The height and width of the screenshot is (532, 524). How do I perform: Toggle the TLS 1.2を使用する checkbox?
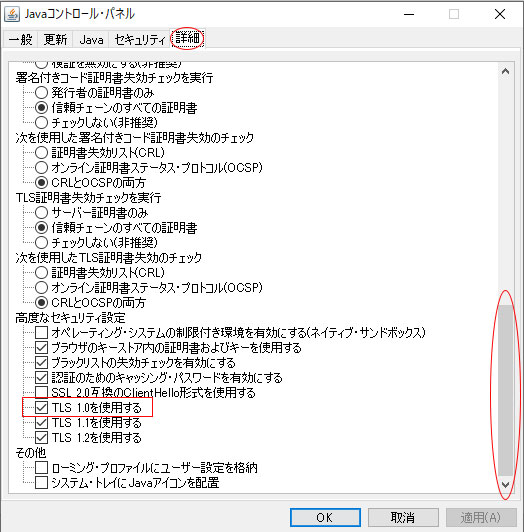point(41,437)
